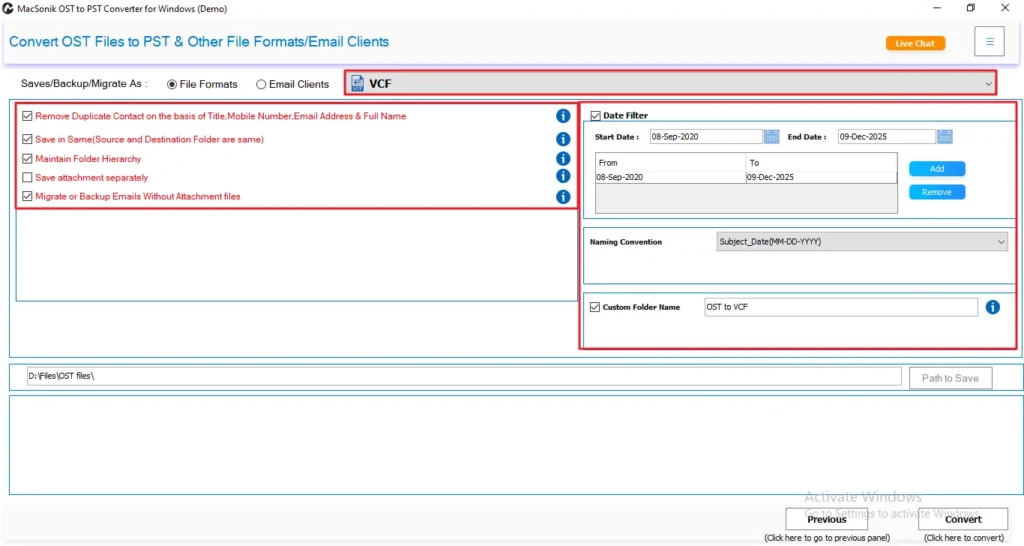Click the Custom Folder Name text field
The image size is (1024, 546).
[839, 307]
